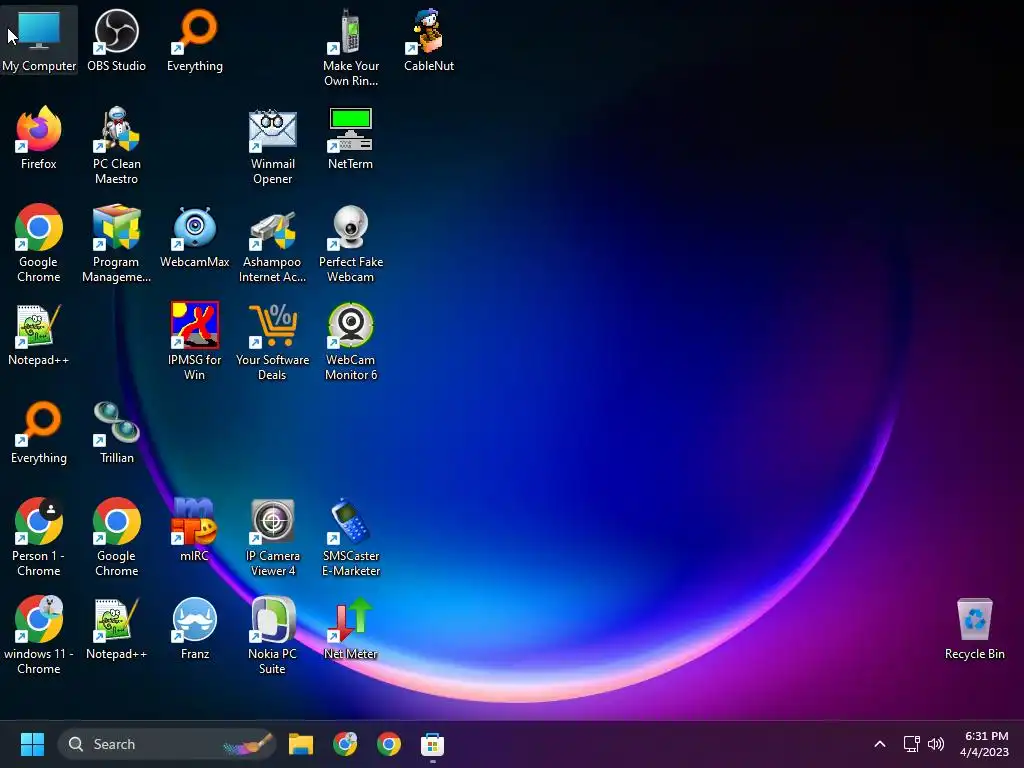
Task: Select the Winmail Opener shortcut
Action: pos(273,146)
